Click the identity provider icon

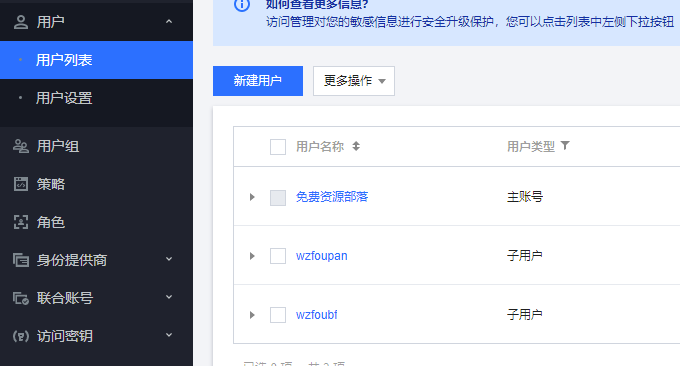click(21, 260)
